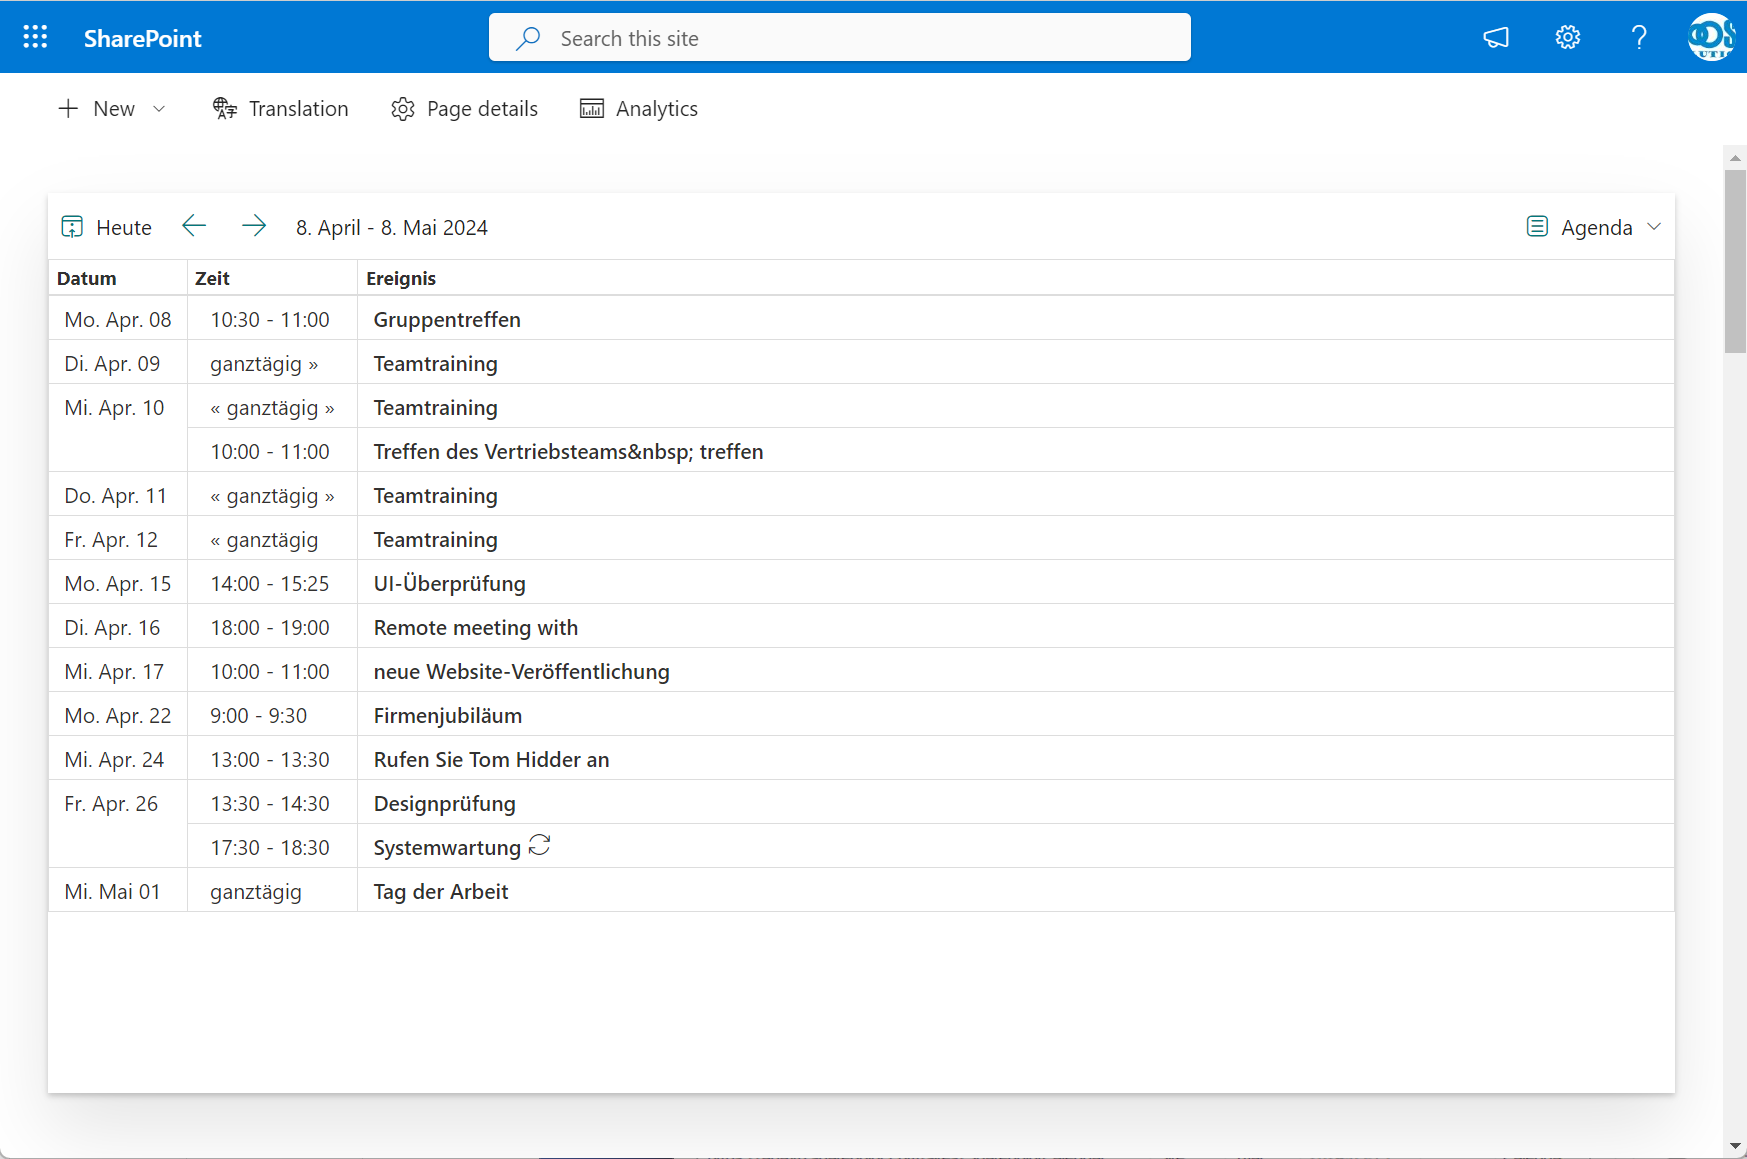The width and height of the screenshot is (1747, 1159).
Task: Open the Agenda view dropdown
Action: click(x=1593, y=227)
